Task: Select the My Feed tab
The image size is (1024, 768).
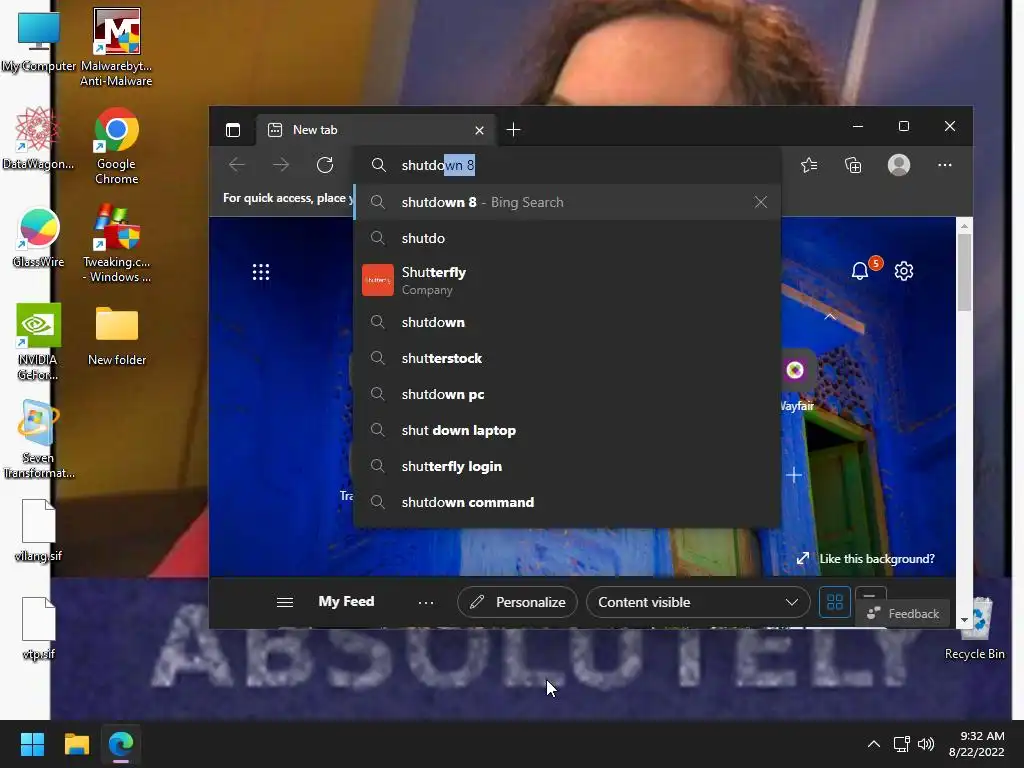Action: 346,601
